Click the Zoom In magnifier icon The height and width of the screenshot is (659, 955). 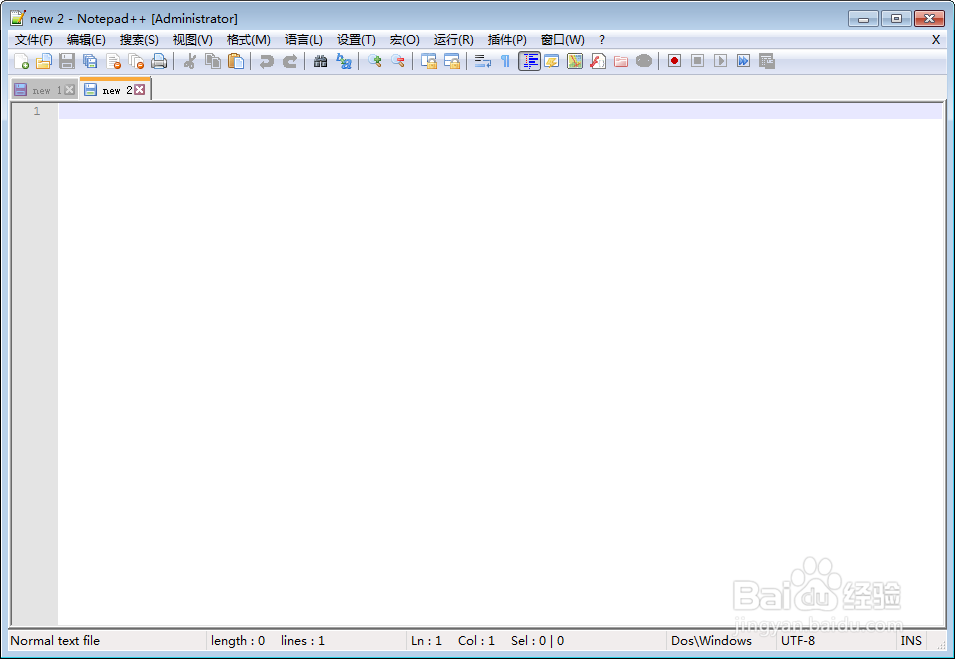(x=375, y=61)
